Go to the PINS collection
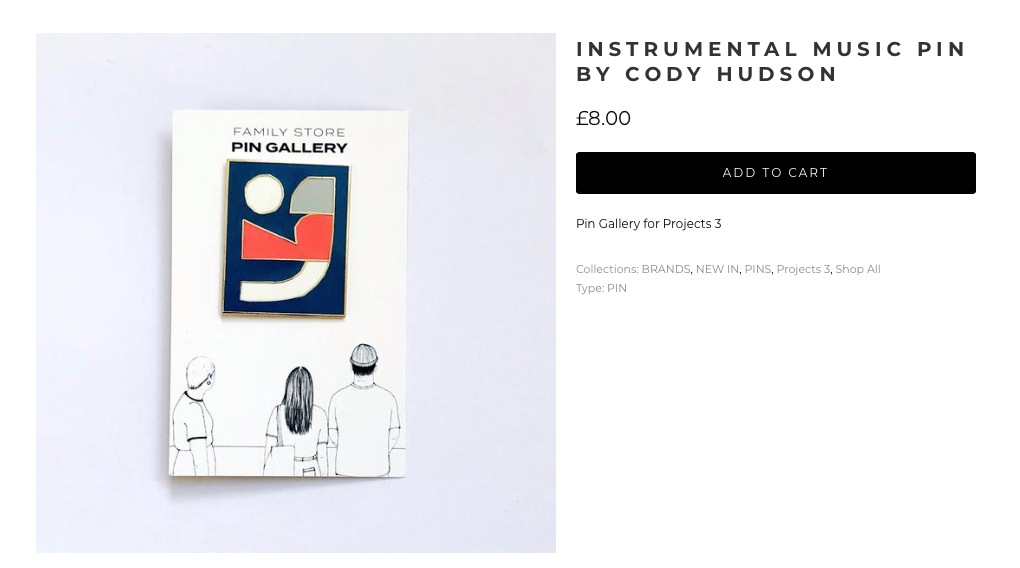Image resolution: width=1020 pixels, height=568 pixels. 757,269
